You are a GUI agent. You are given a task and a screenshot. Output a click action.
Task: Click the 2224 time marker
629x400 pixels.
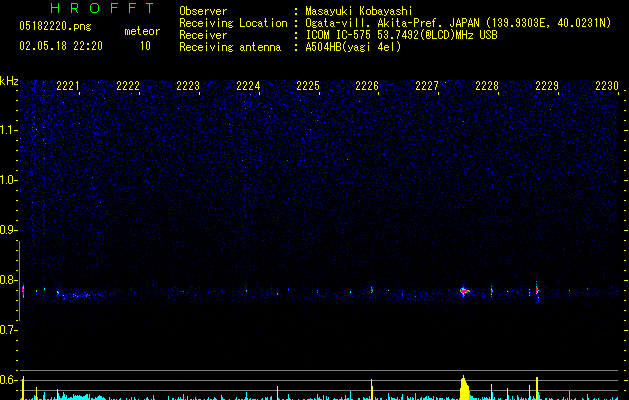point(248,86)
